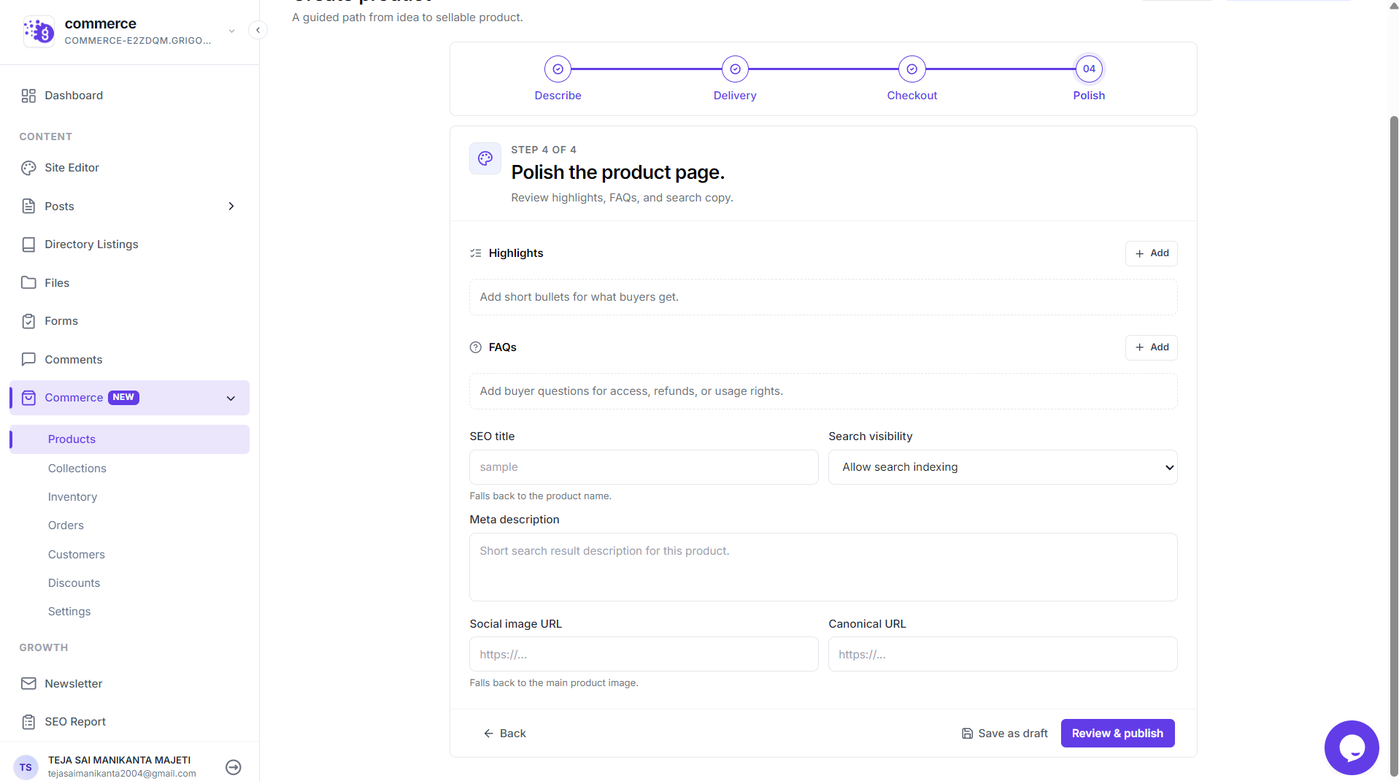This screenshot has width=1399, height=781.
Task: Click the Forms clipboard icon
Action: 28,321
